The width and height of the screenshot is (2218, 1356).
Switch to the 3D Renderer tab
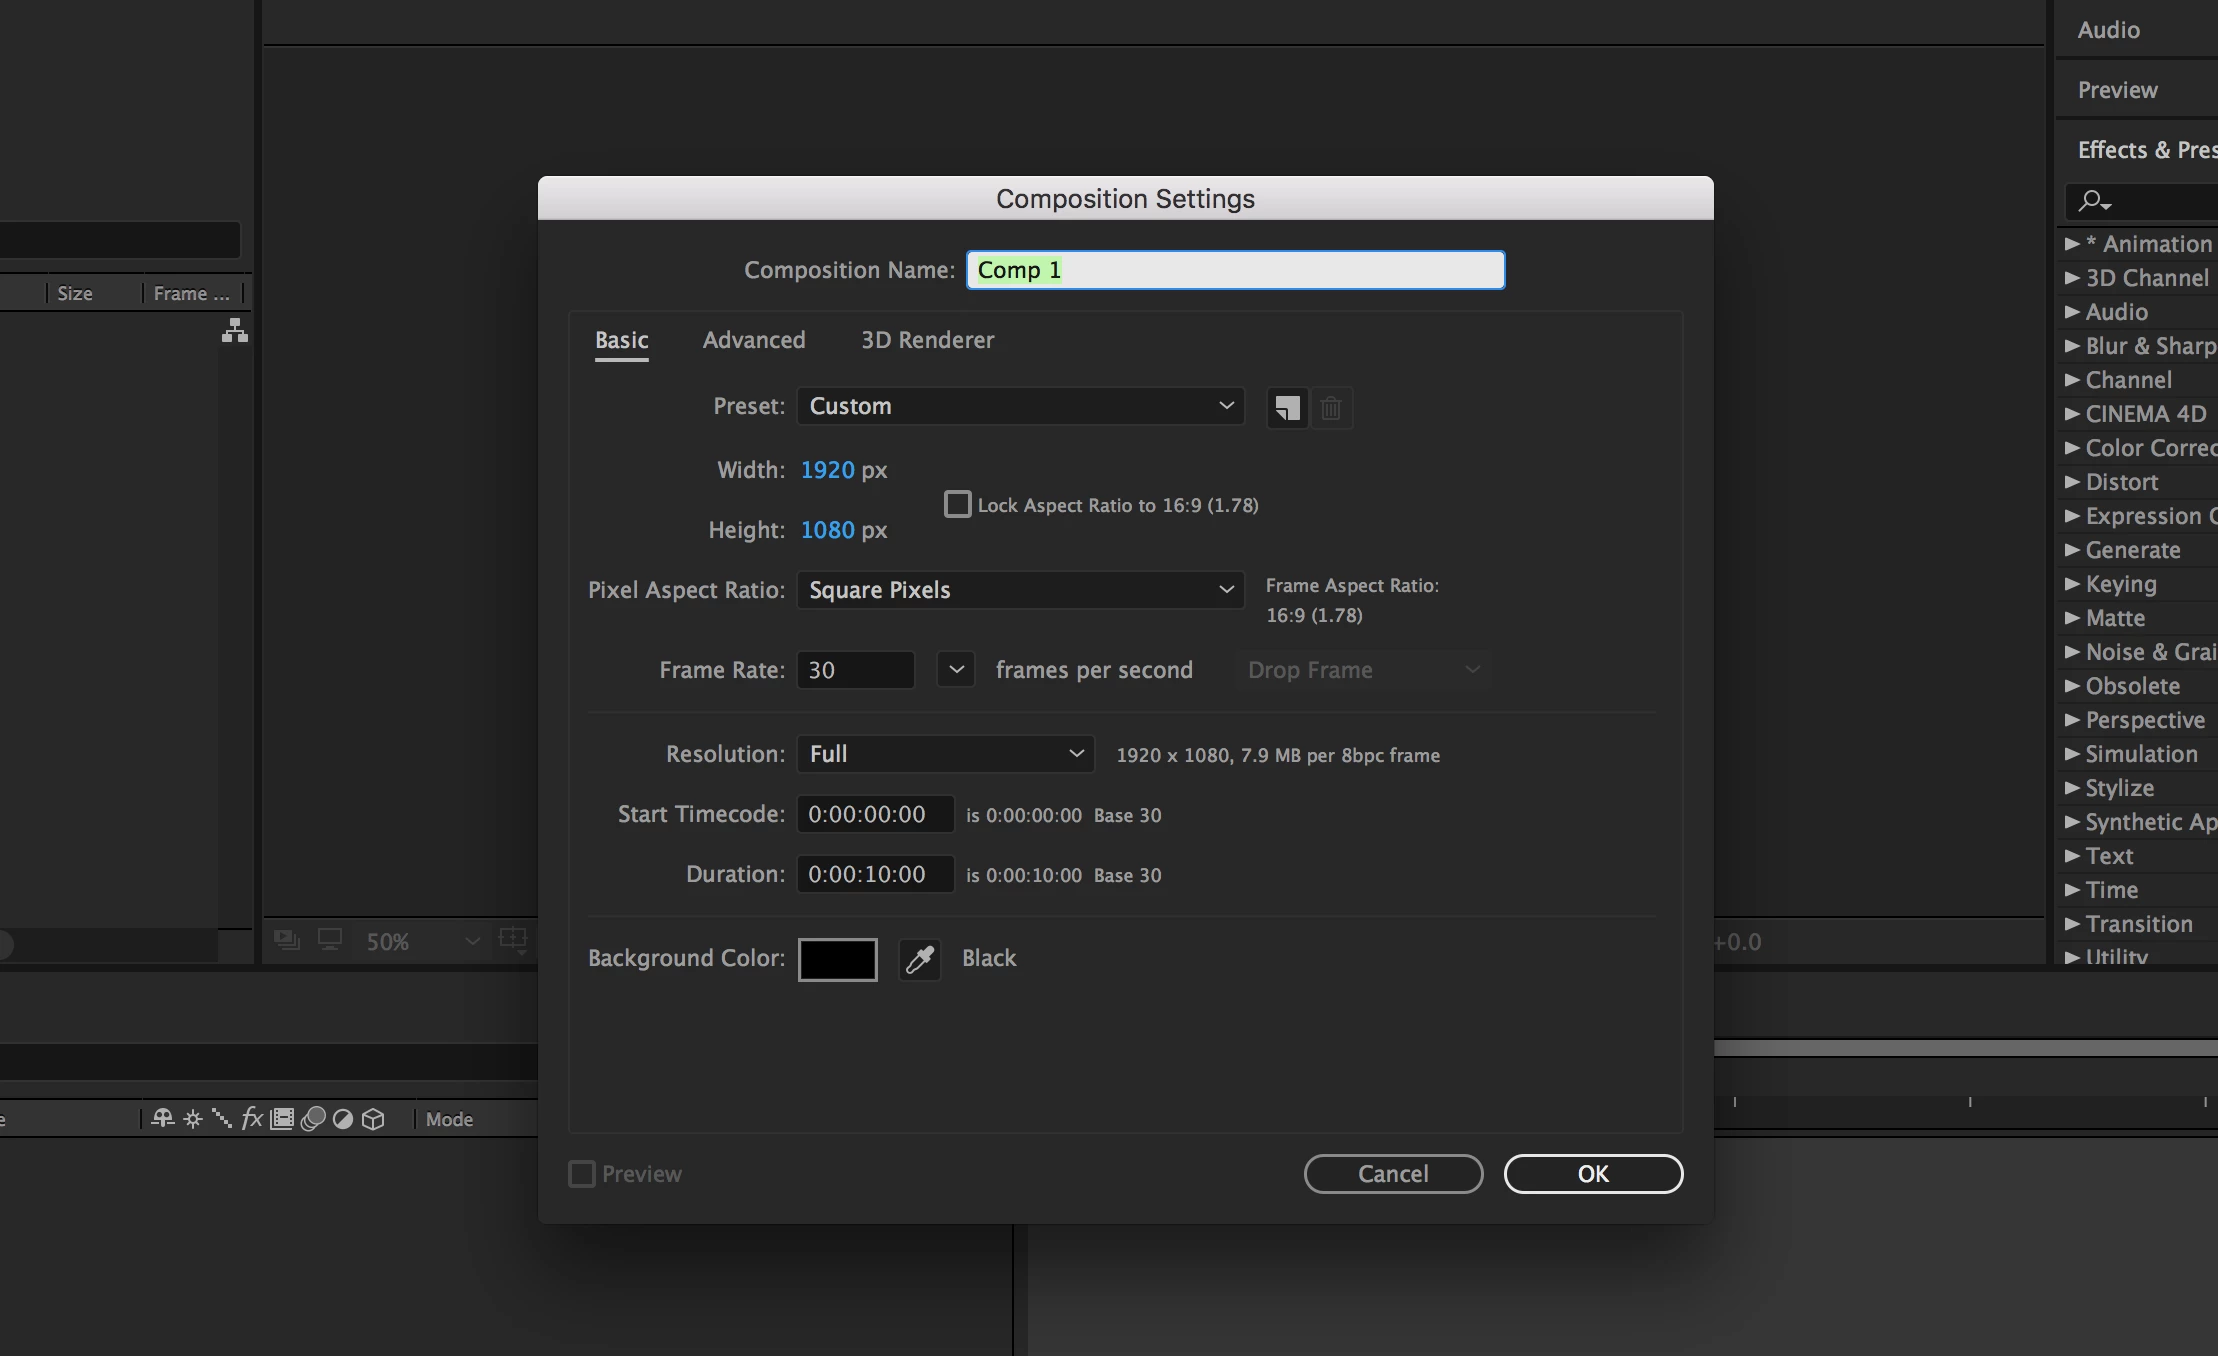(x=927, y=340)
